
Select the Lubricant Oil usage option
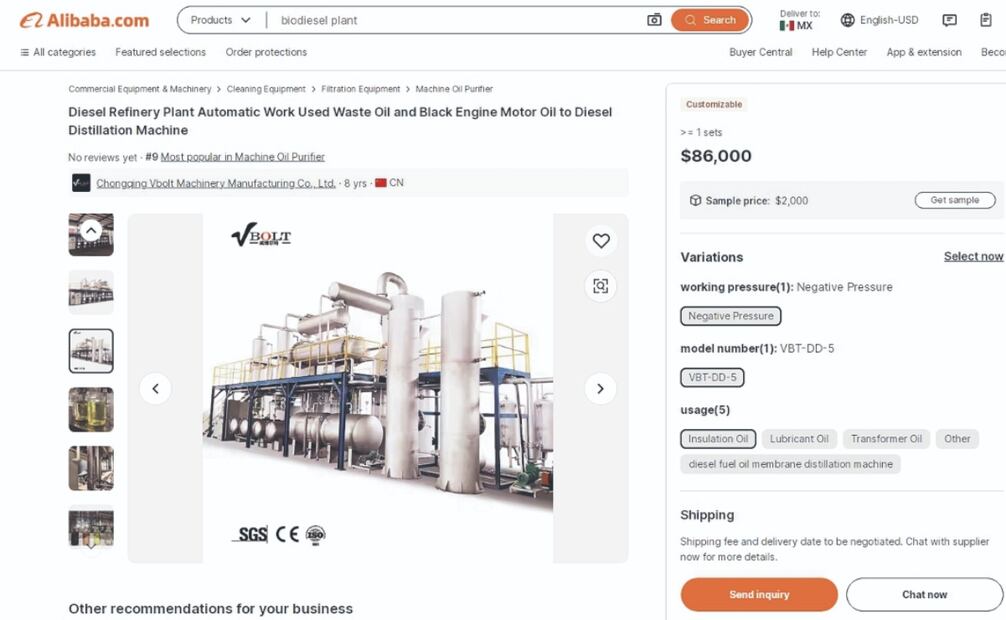coord(799,439)
